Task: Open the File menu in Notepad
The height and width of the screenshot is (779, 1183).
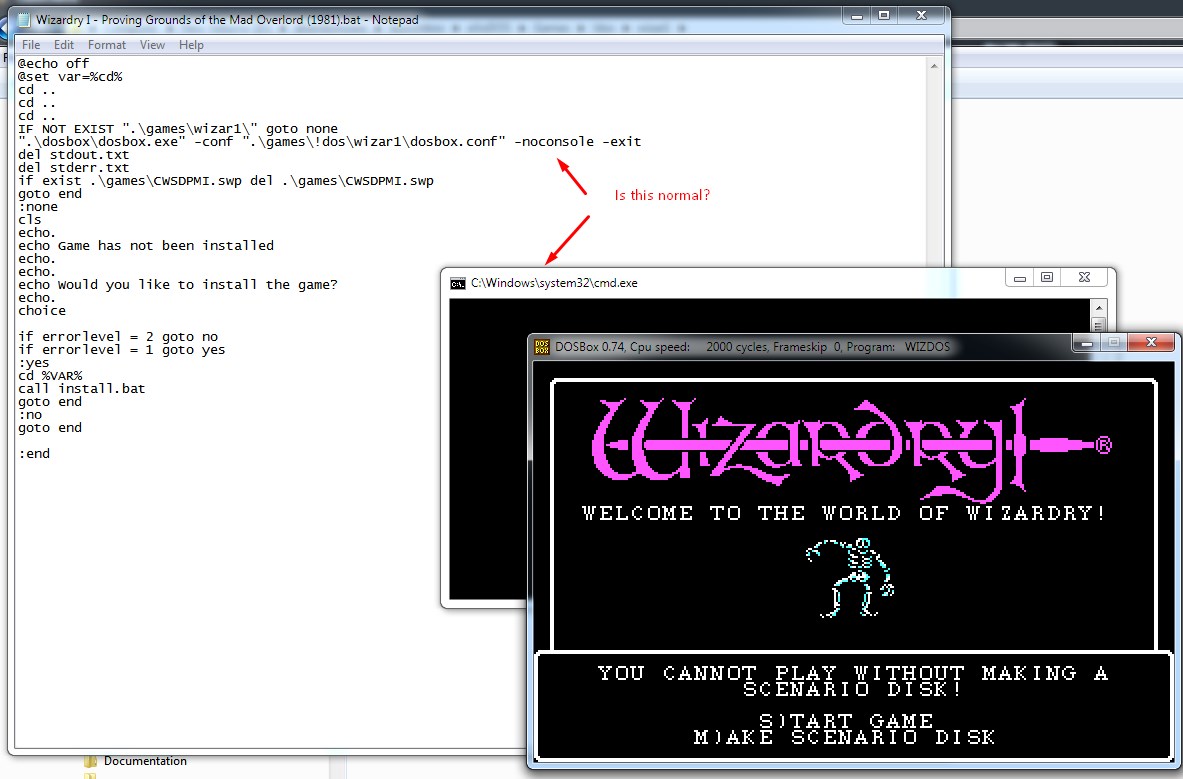Action: 31,45
